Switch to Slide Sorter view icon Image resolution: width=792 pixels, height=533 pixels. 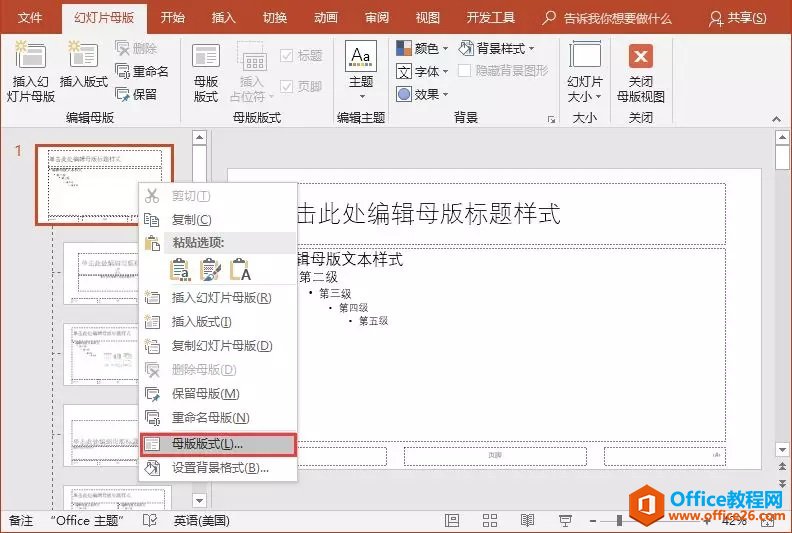click(489, 520)
